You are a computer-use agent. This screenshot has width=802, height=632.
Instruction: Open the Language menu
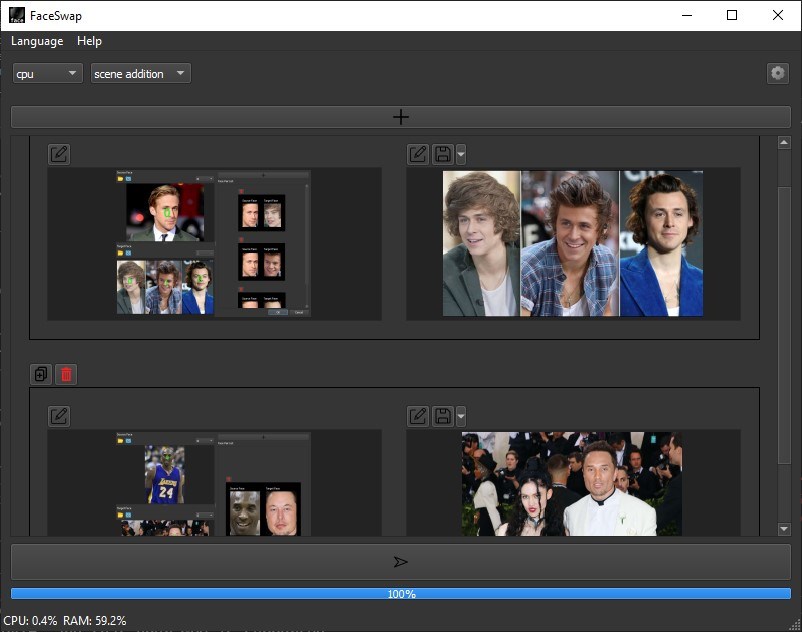37,41
